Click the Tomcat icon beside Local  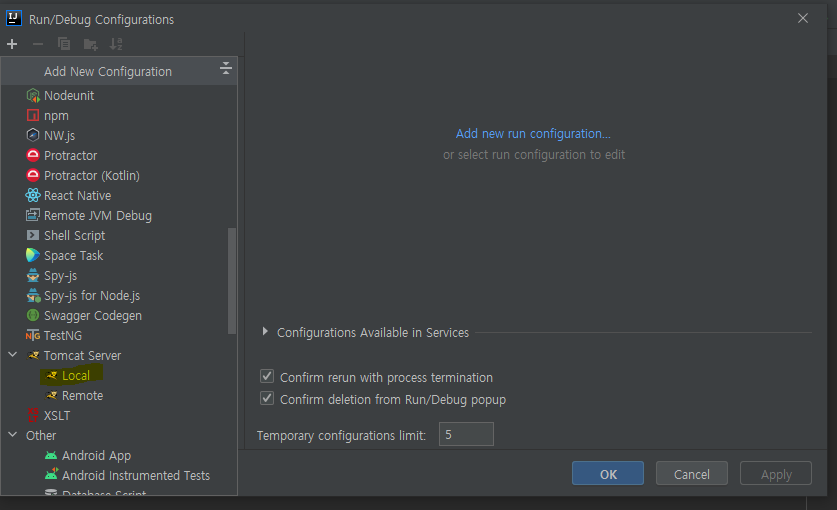(x=51, y=375)
